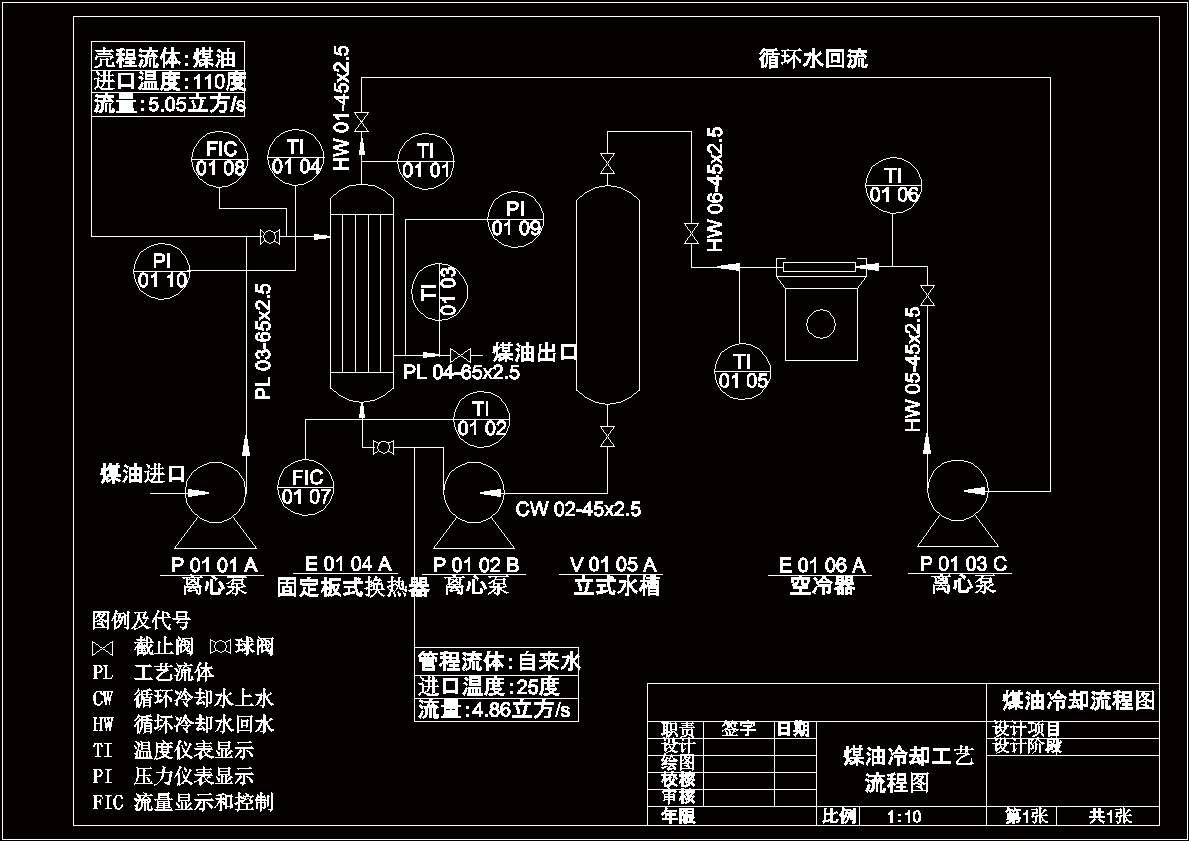Screen dimensions: 1189x841
Task: Click the HW 循环冷却水回水 legend row
Action: (x=183, y=724)
